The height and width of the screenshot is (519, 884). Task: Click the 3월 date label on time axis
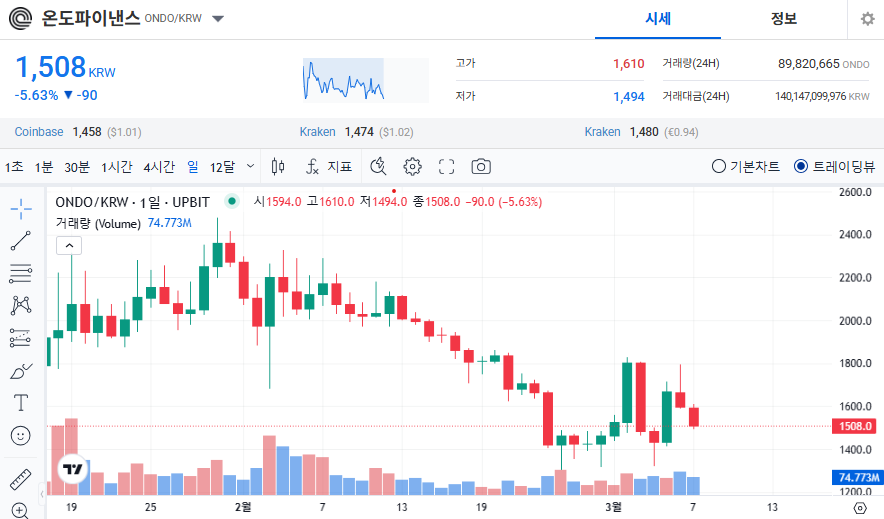(613, 507)
